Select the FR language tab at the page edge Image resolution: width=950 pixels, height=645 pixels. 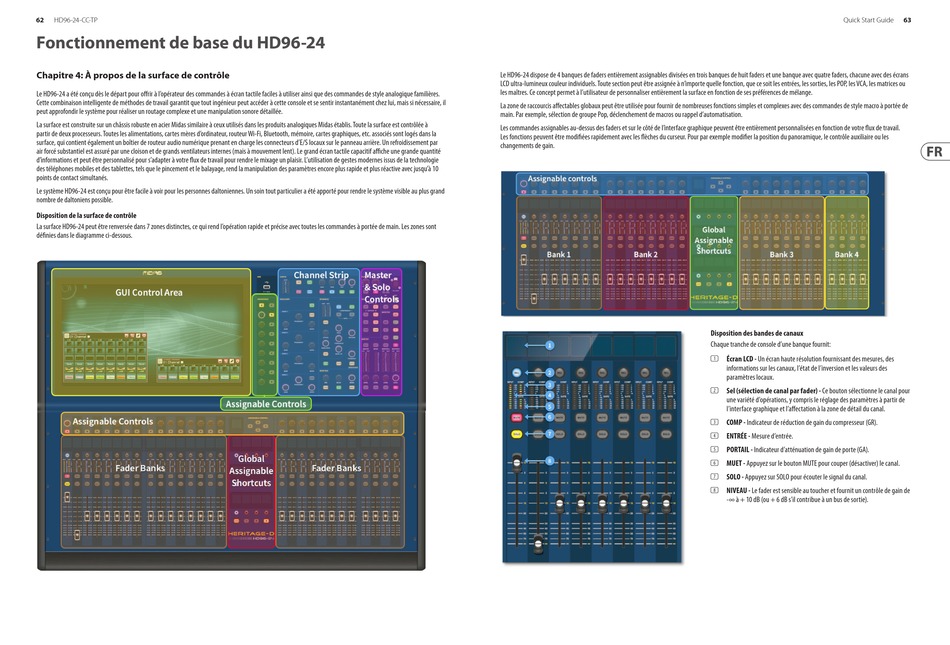(x=935, y=151)
